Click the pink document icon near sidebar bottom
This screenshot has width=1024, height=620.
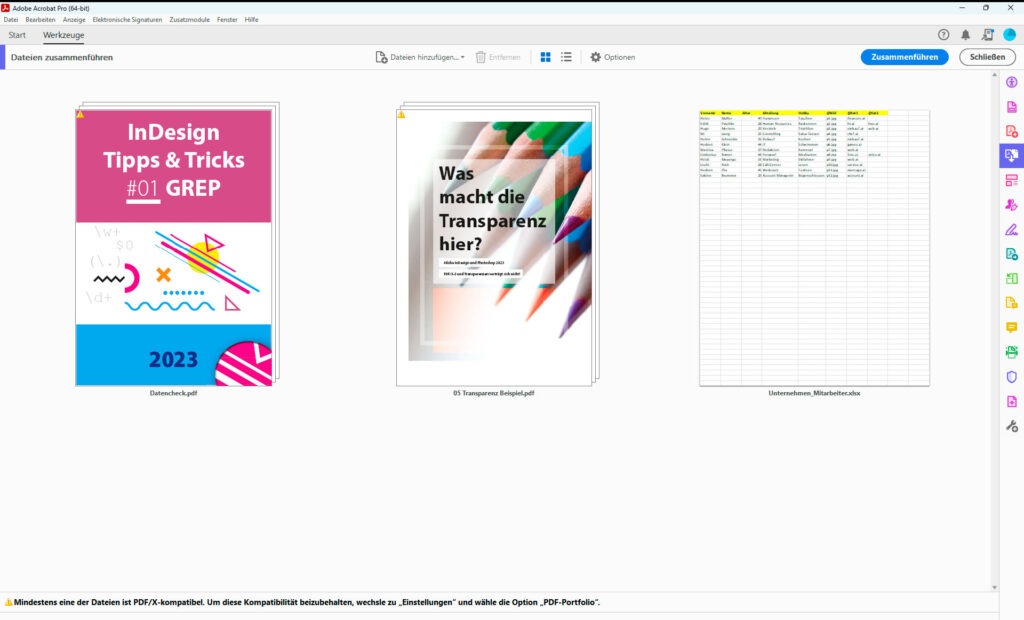(1012, 402)
